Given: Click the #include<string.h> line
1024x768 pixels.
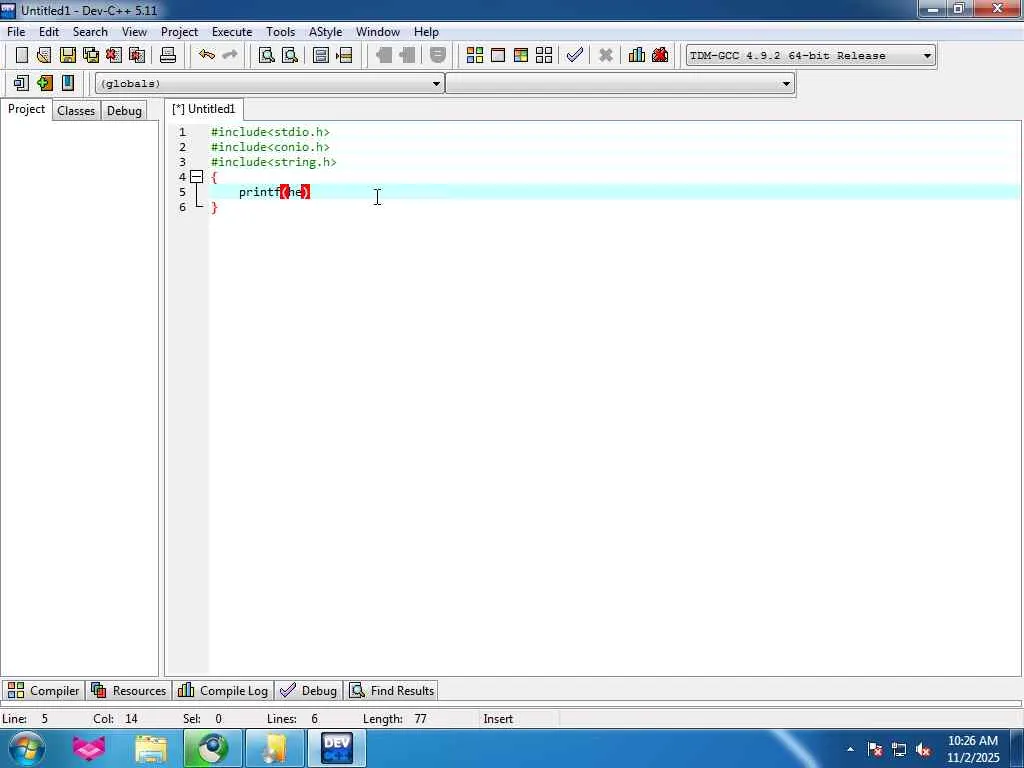Looking at the screenshot, I should coord(274,162).
